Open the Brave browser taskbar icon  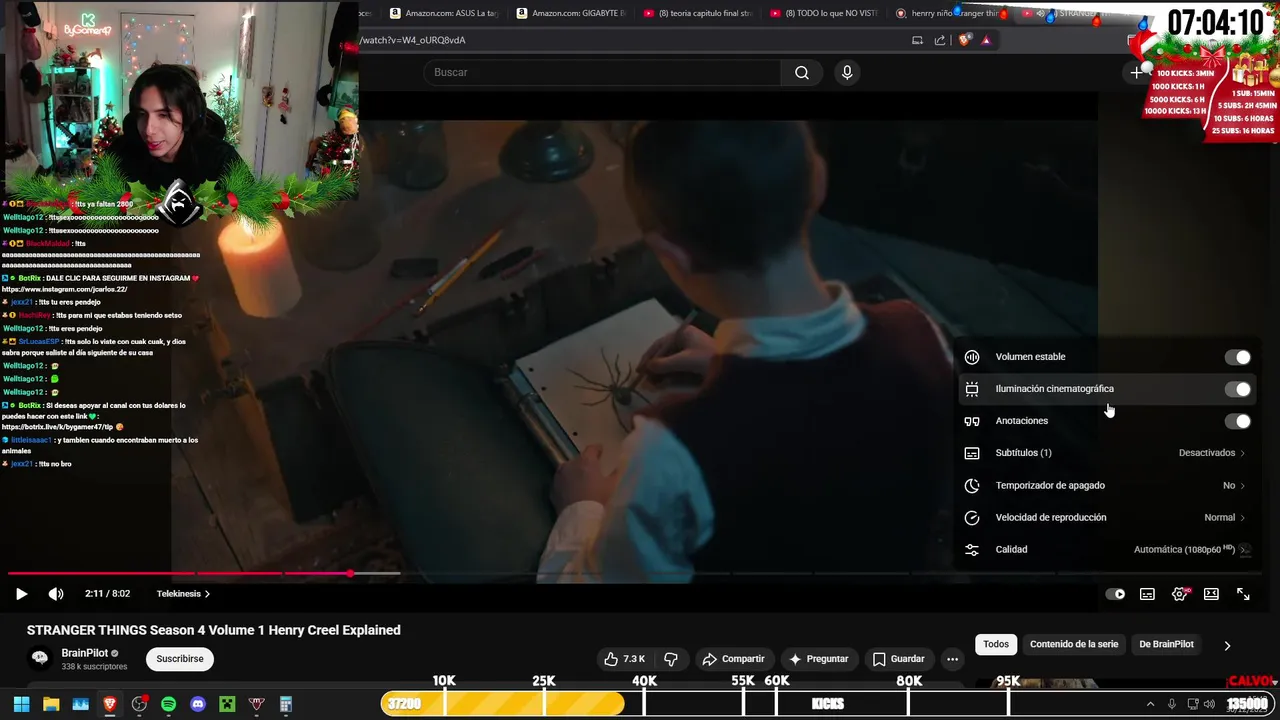tap(110, 704)
